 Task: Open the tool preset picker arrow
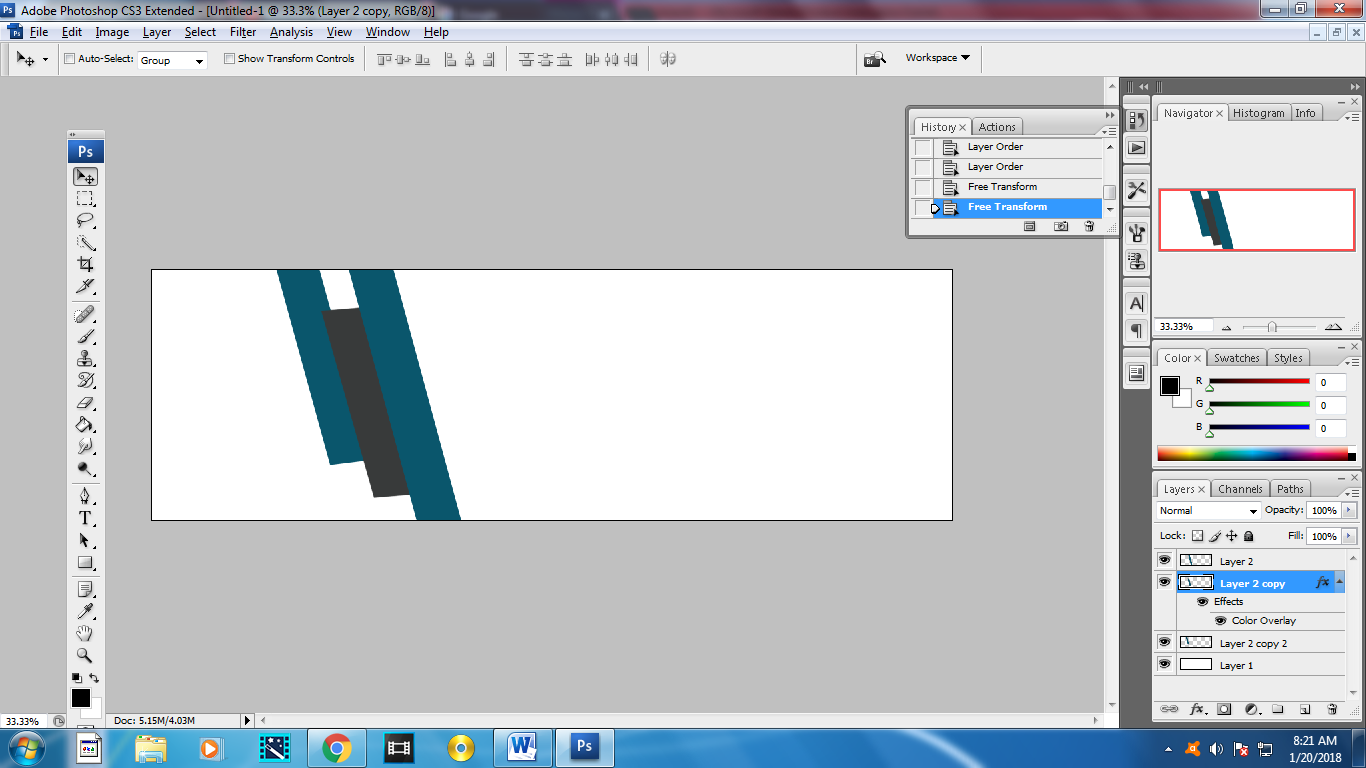pyautogui.click(x=45, y=60)
